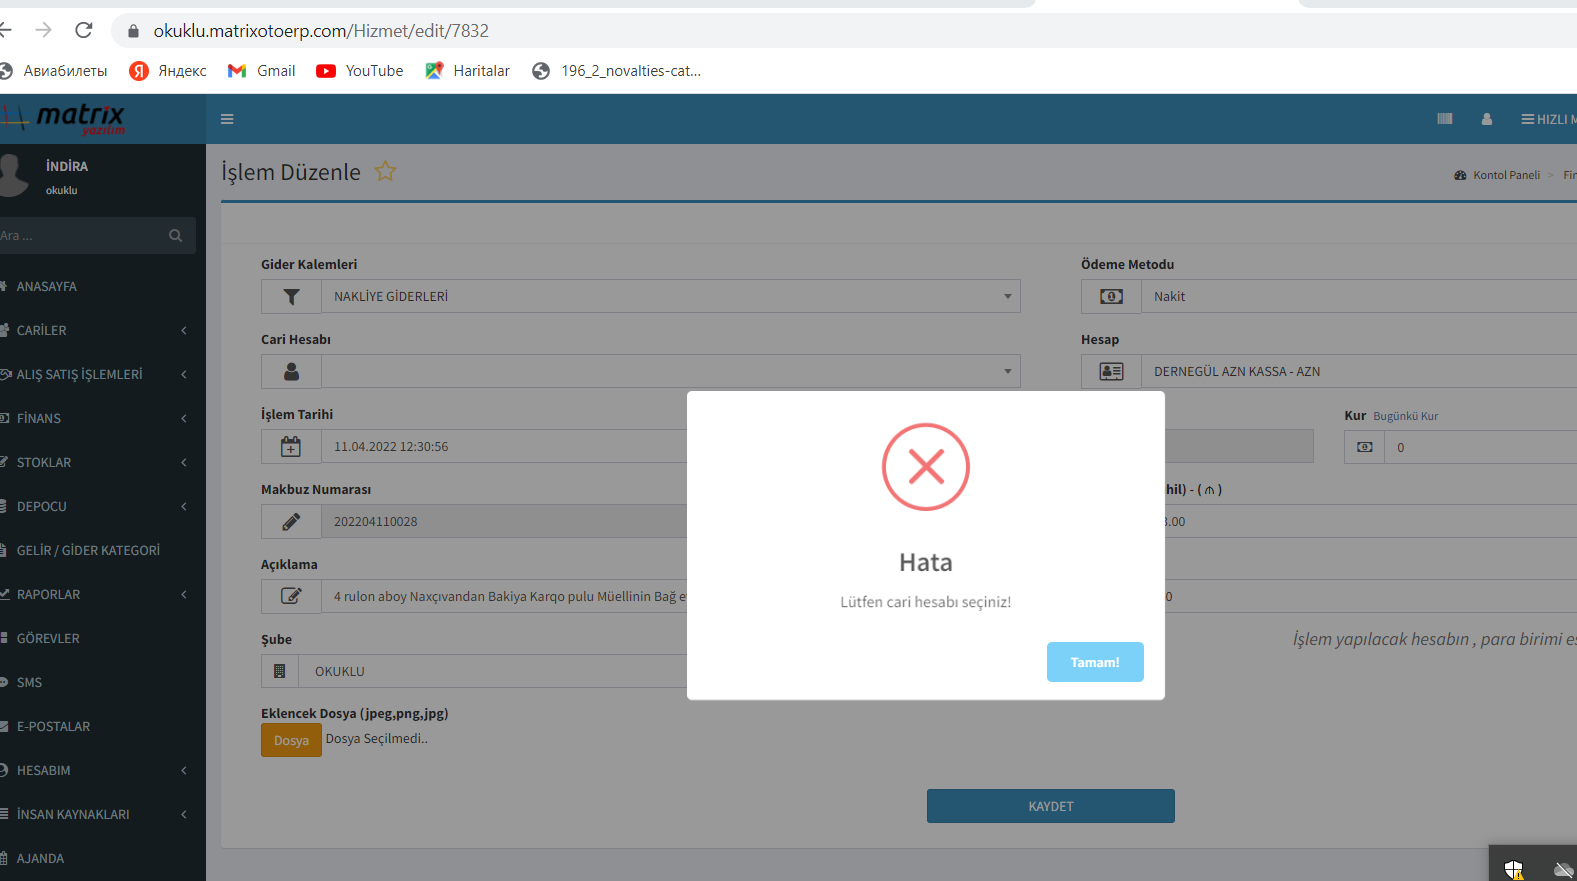This screenshot has width=1577, height=881.
Task: Click the search magnifier in sidebar
Action: (176, 236)
